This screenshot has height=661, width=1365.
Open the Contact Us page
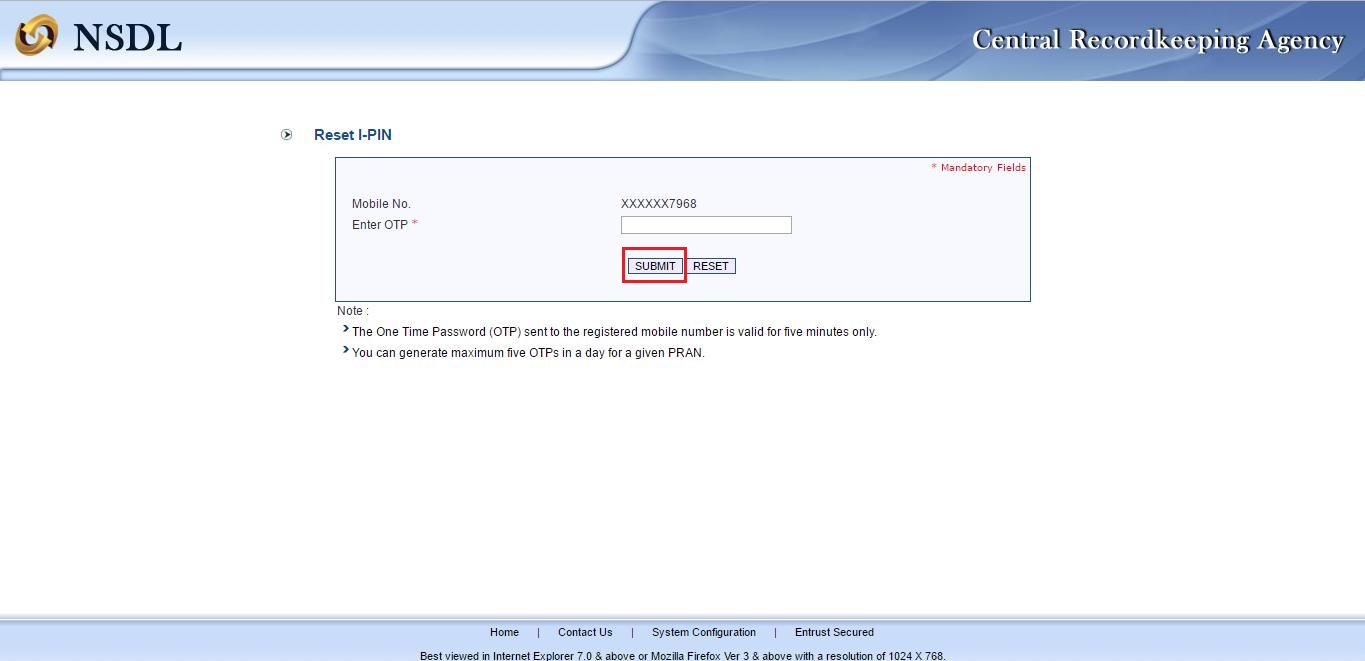coord(585,632)
